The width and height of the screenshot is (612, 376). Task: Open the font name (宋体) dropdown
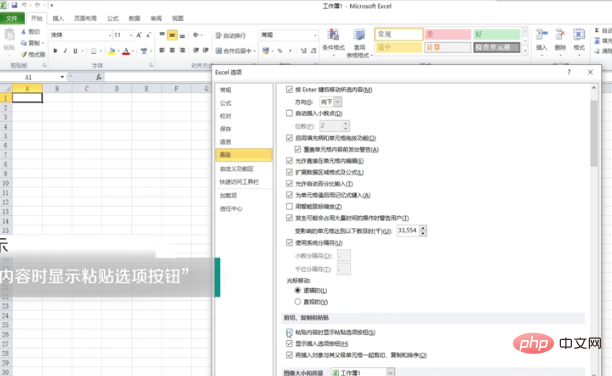[110, 35]
